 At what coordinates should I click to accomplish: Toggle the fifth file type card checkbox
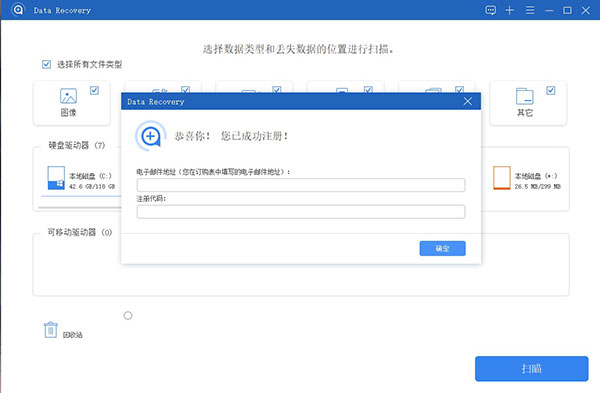click(x=460, y=90)
